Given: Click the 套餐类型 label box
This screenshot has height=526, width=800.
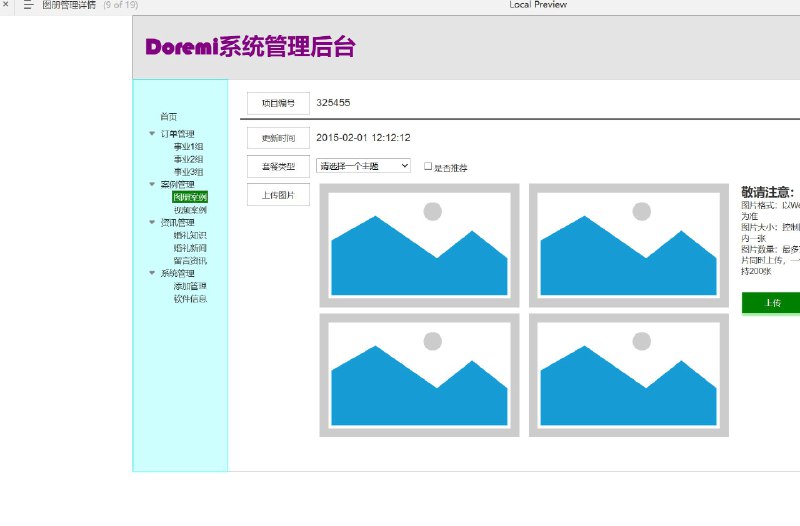Looking at the screenshot, I should [x=278, y=166].
